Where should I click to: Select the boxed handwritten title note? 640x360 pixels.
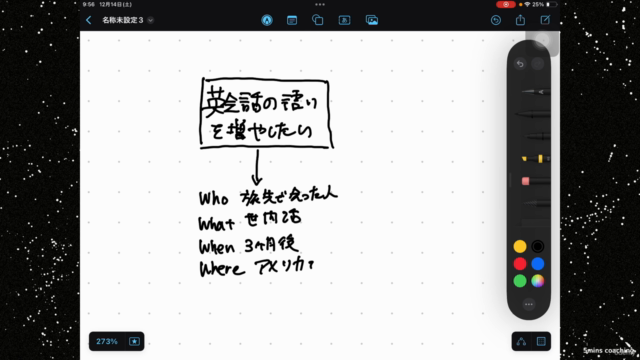click(x=267, y=113)
